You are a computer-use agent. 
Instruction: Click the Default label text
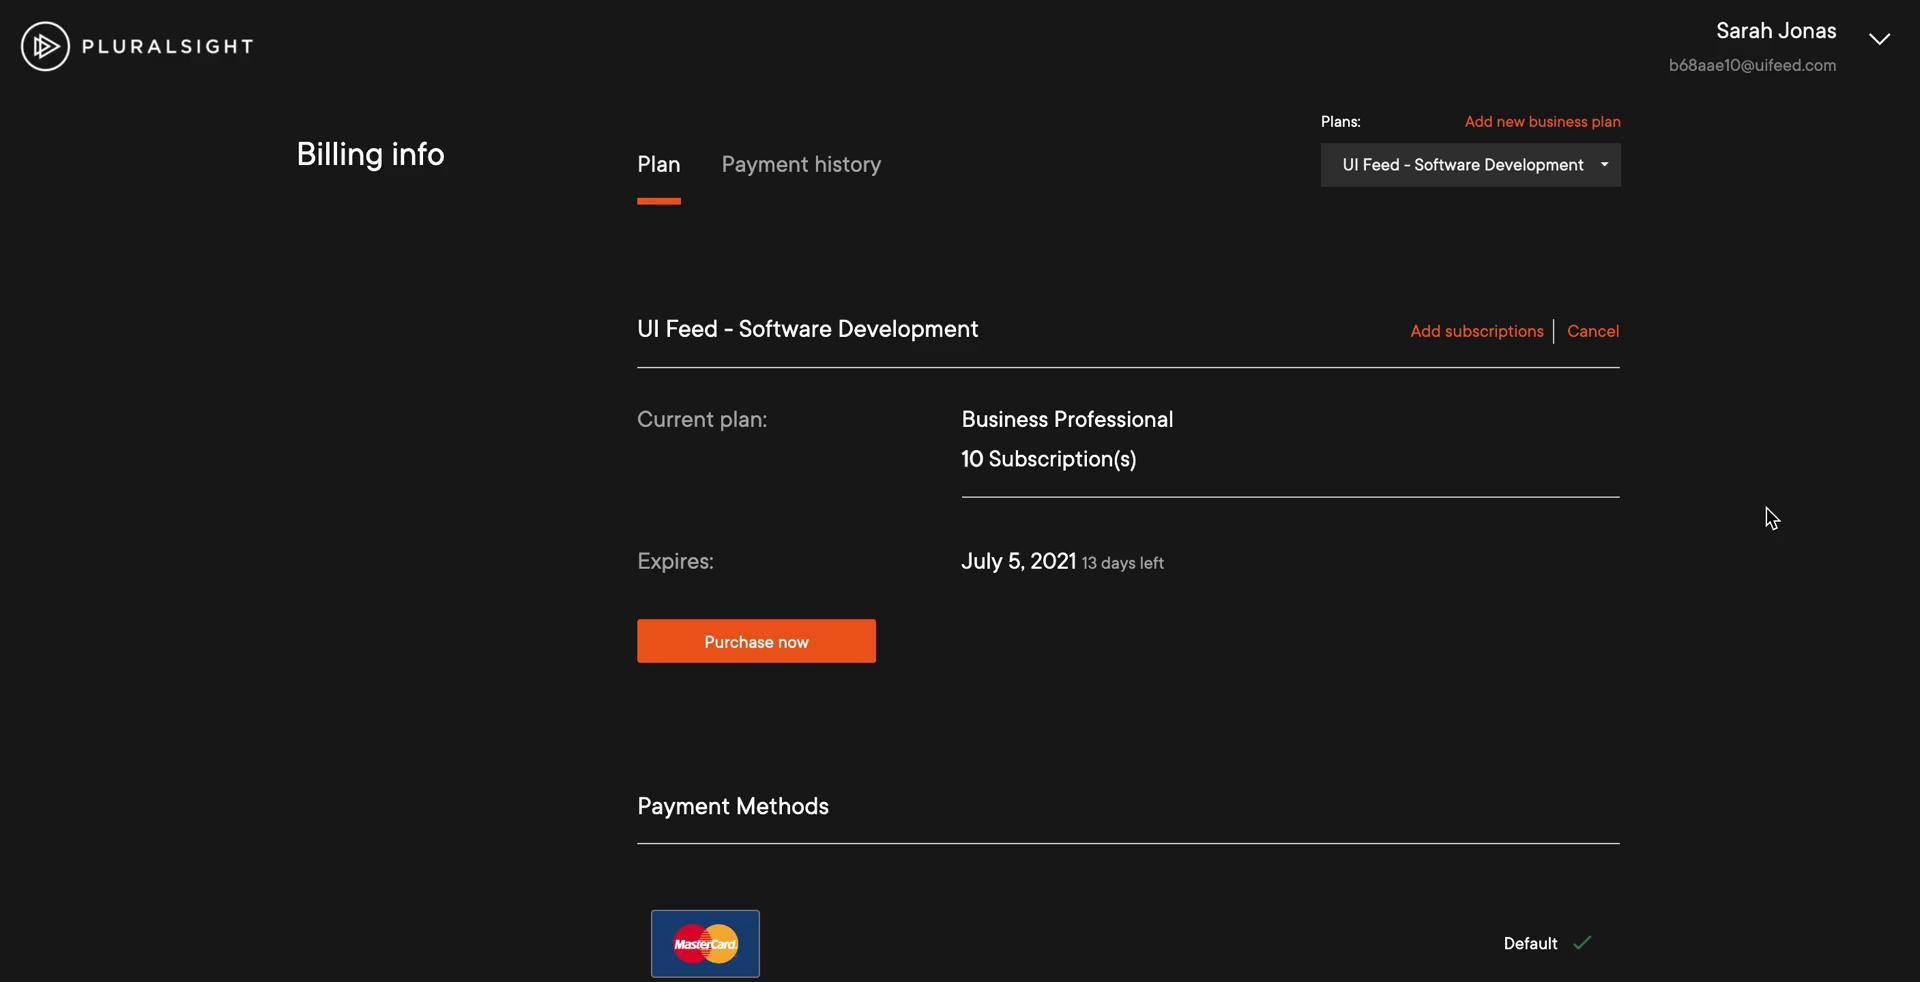pyautogui.click(x=1530, y=943)
